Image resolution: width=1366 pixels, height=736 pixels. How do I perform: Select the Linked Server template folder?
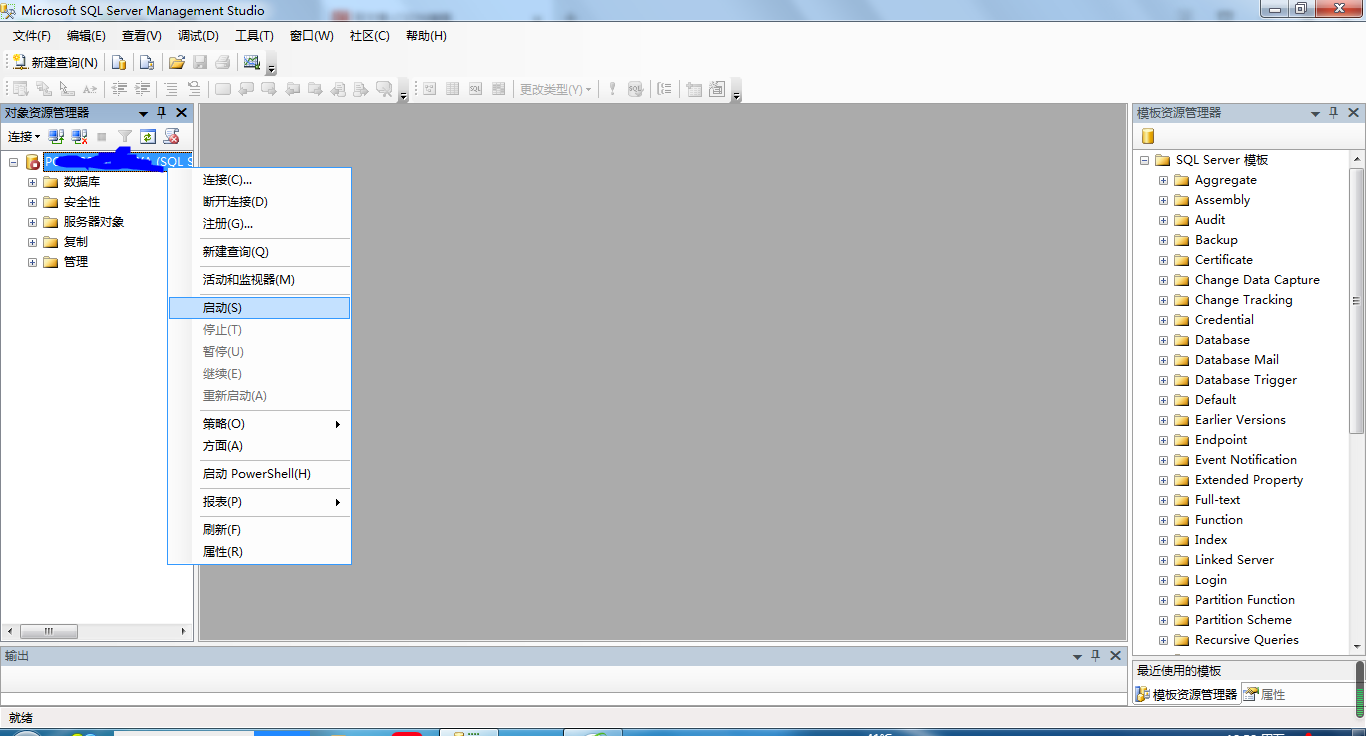(1234, 560)
